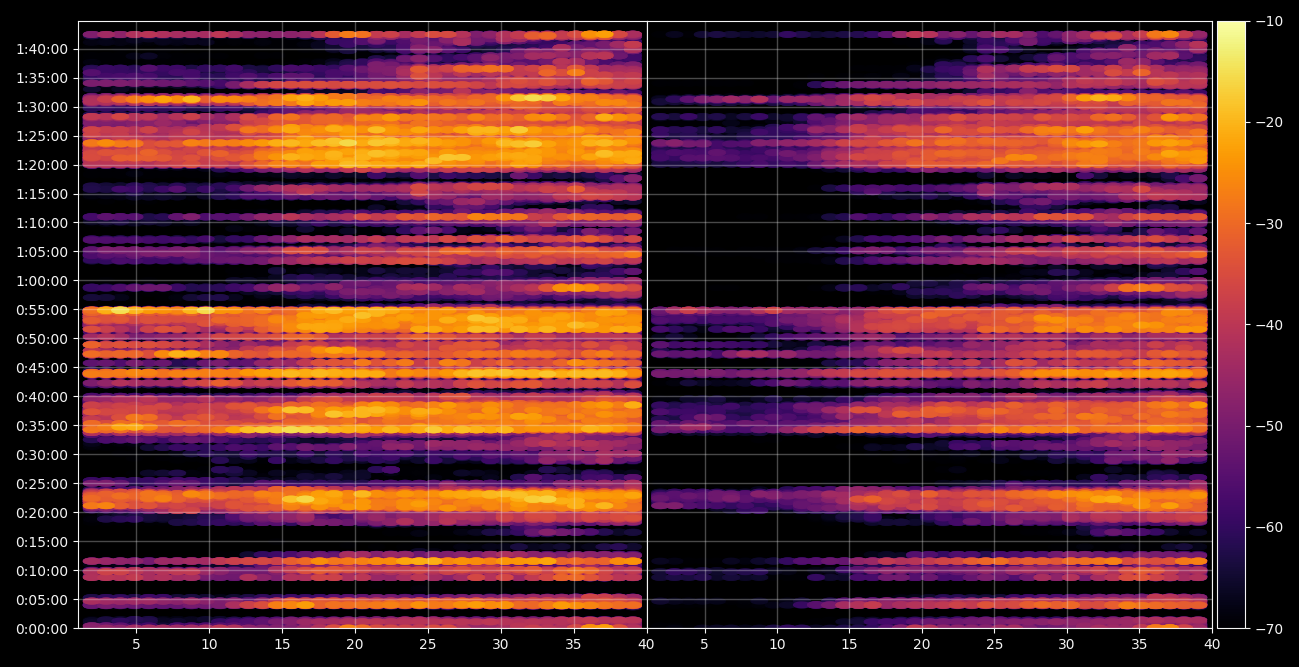Click the colorbar label −50
The width and height of the screenshot is (1299, 667).
pos(1270,426)
